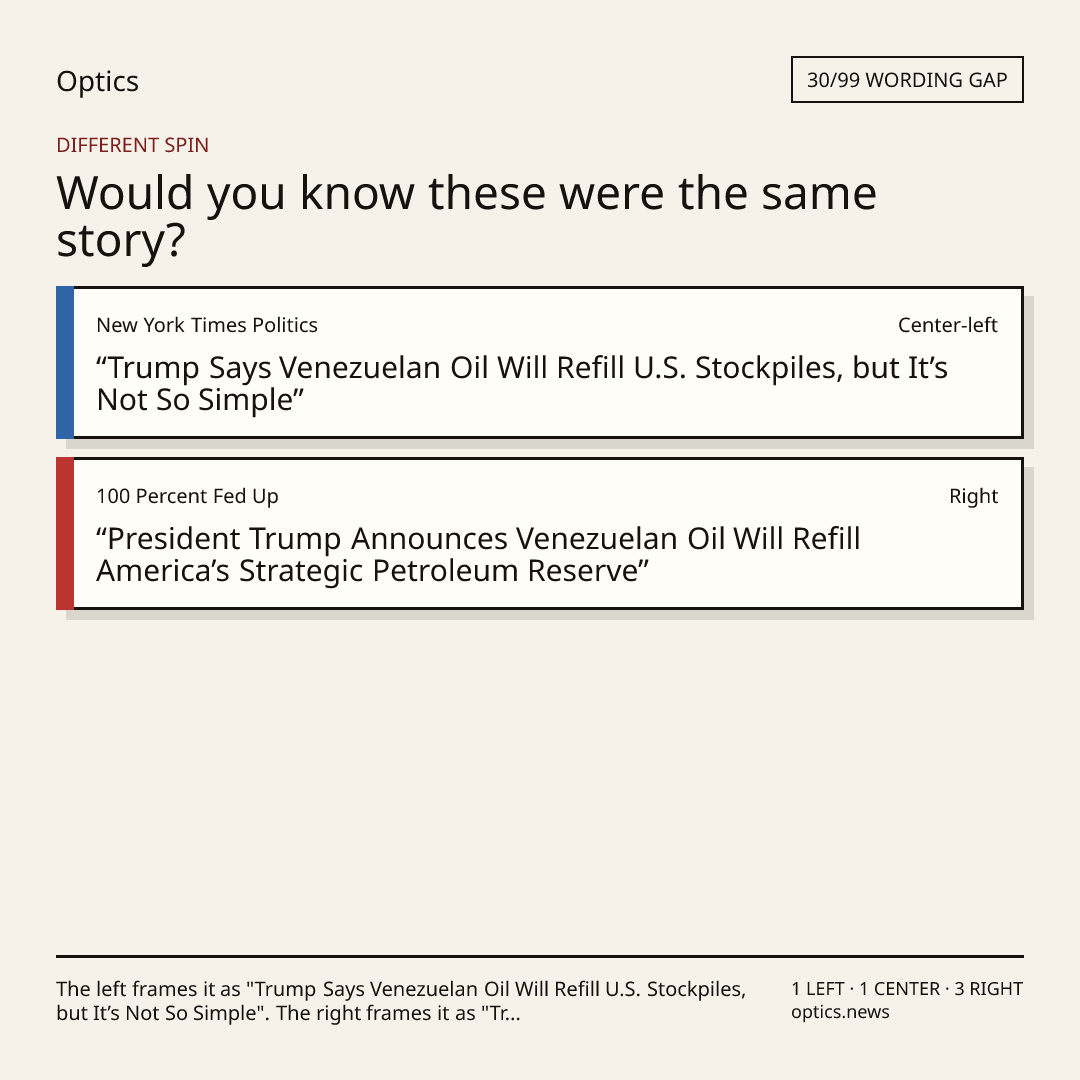Viewport: 1080px width, 1080px height.
Task: Click the Center-left bias label
Action: click(947, 325)
